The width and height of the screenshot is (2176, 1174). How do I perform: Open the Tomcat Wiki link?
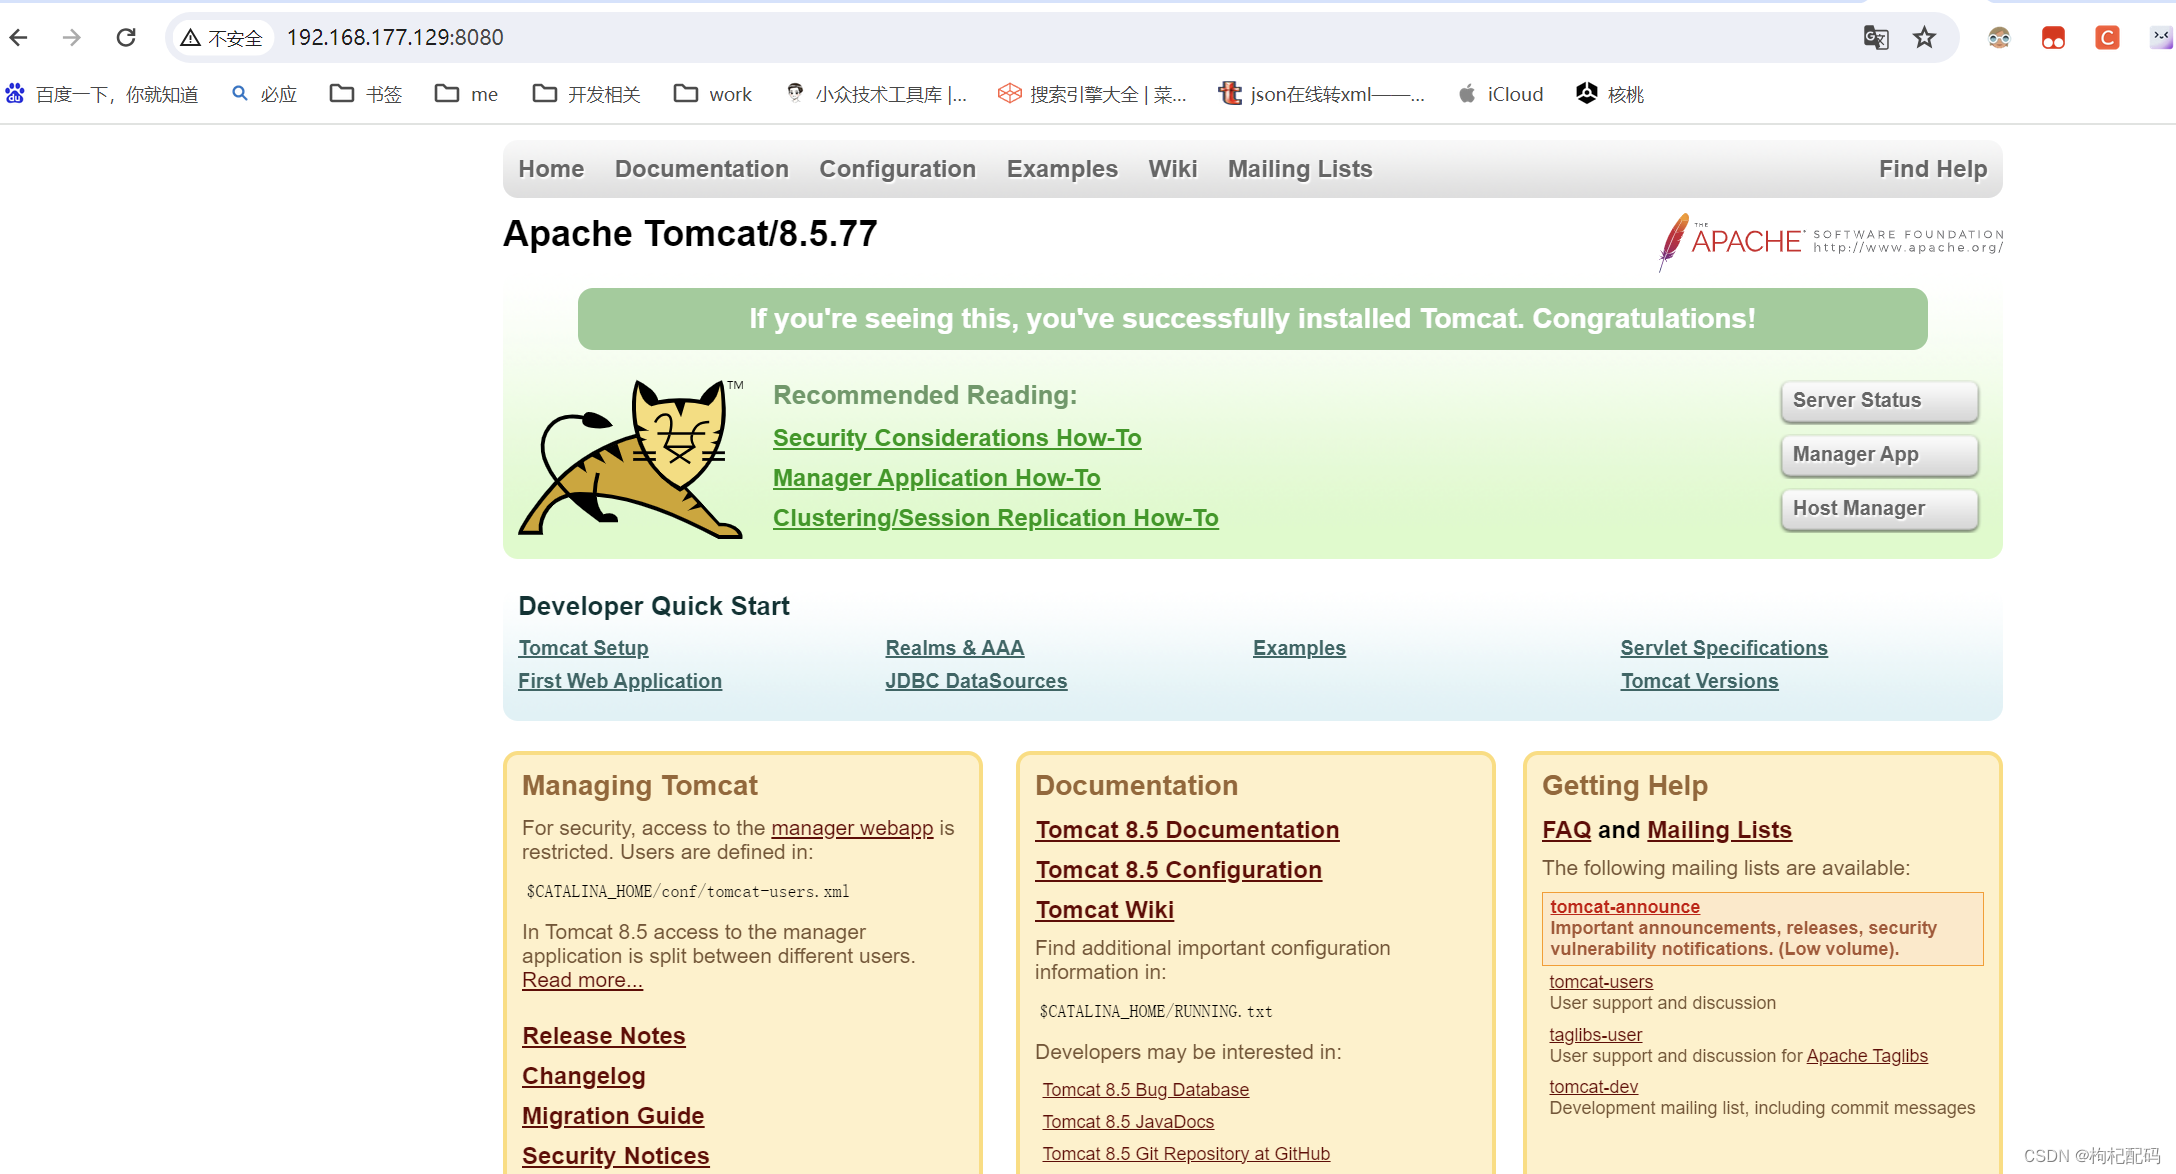(x=1105, y=910)
